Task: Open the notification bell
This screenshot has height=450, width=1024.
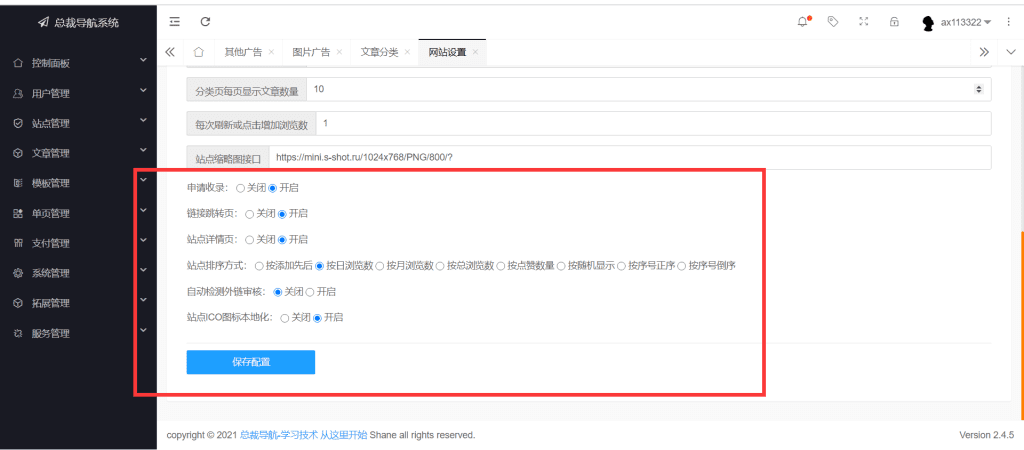Action: 802,21
